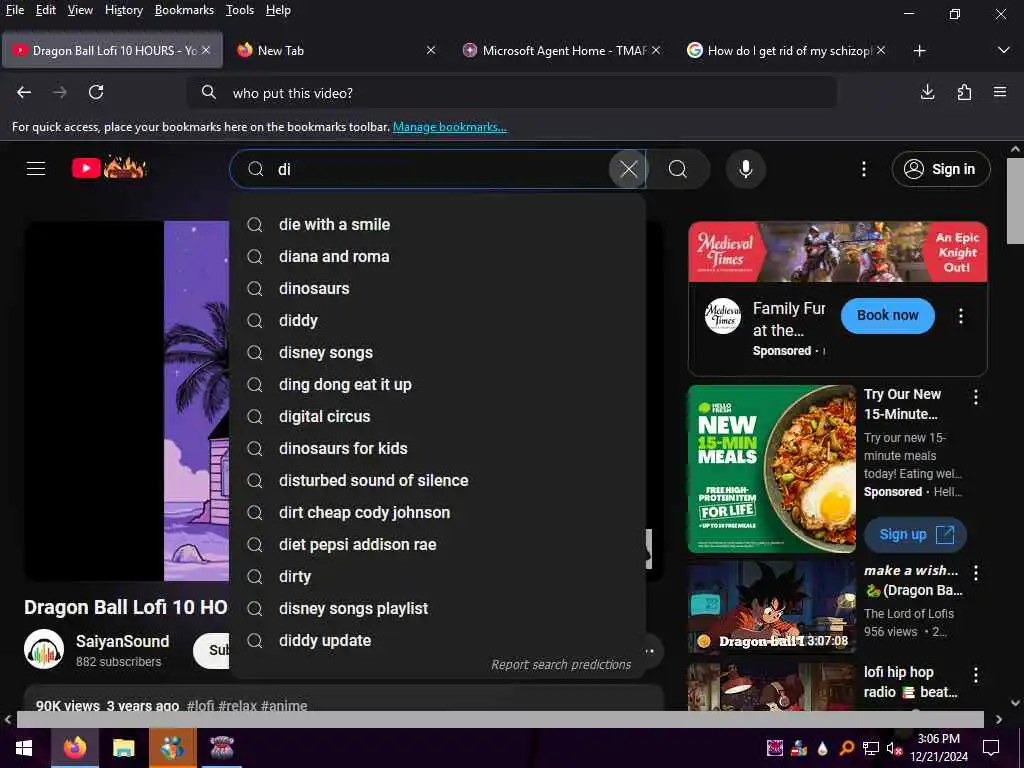
Task: Close the Dragon Ball Lofi tab
Action: pyautogui.click(x=206, y=50)
